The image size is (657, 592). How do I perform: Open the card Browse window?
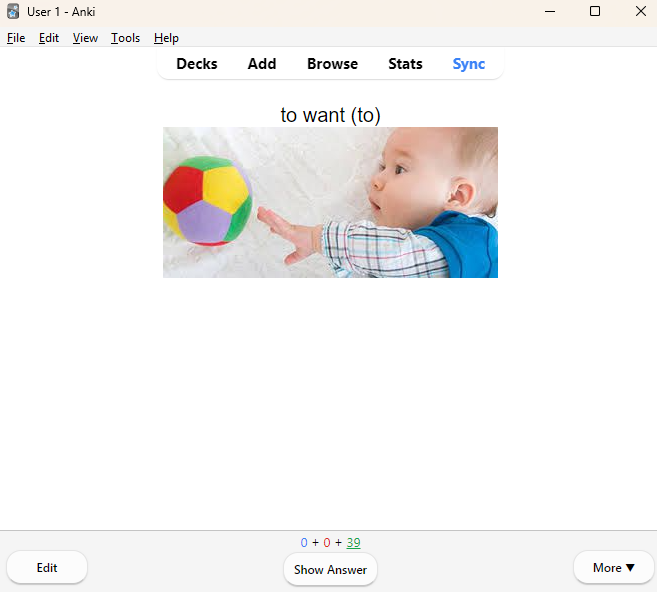[332, 64]
